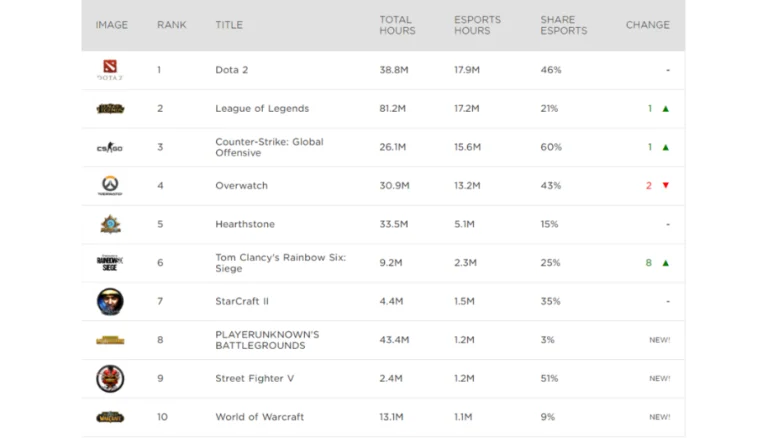This screenshot has width=768, height=438.
Task: Open the PLAYERUNKNOWN'S BATTLEGROUNDS title
Action: pyautogui.click(x=267, y=340)
